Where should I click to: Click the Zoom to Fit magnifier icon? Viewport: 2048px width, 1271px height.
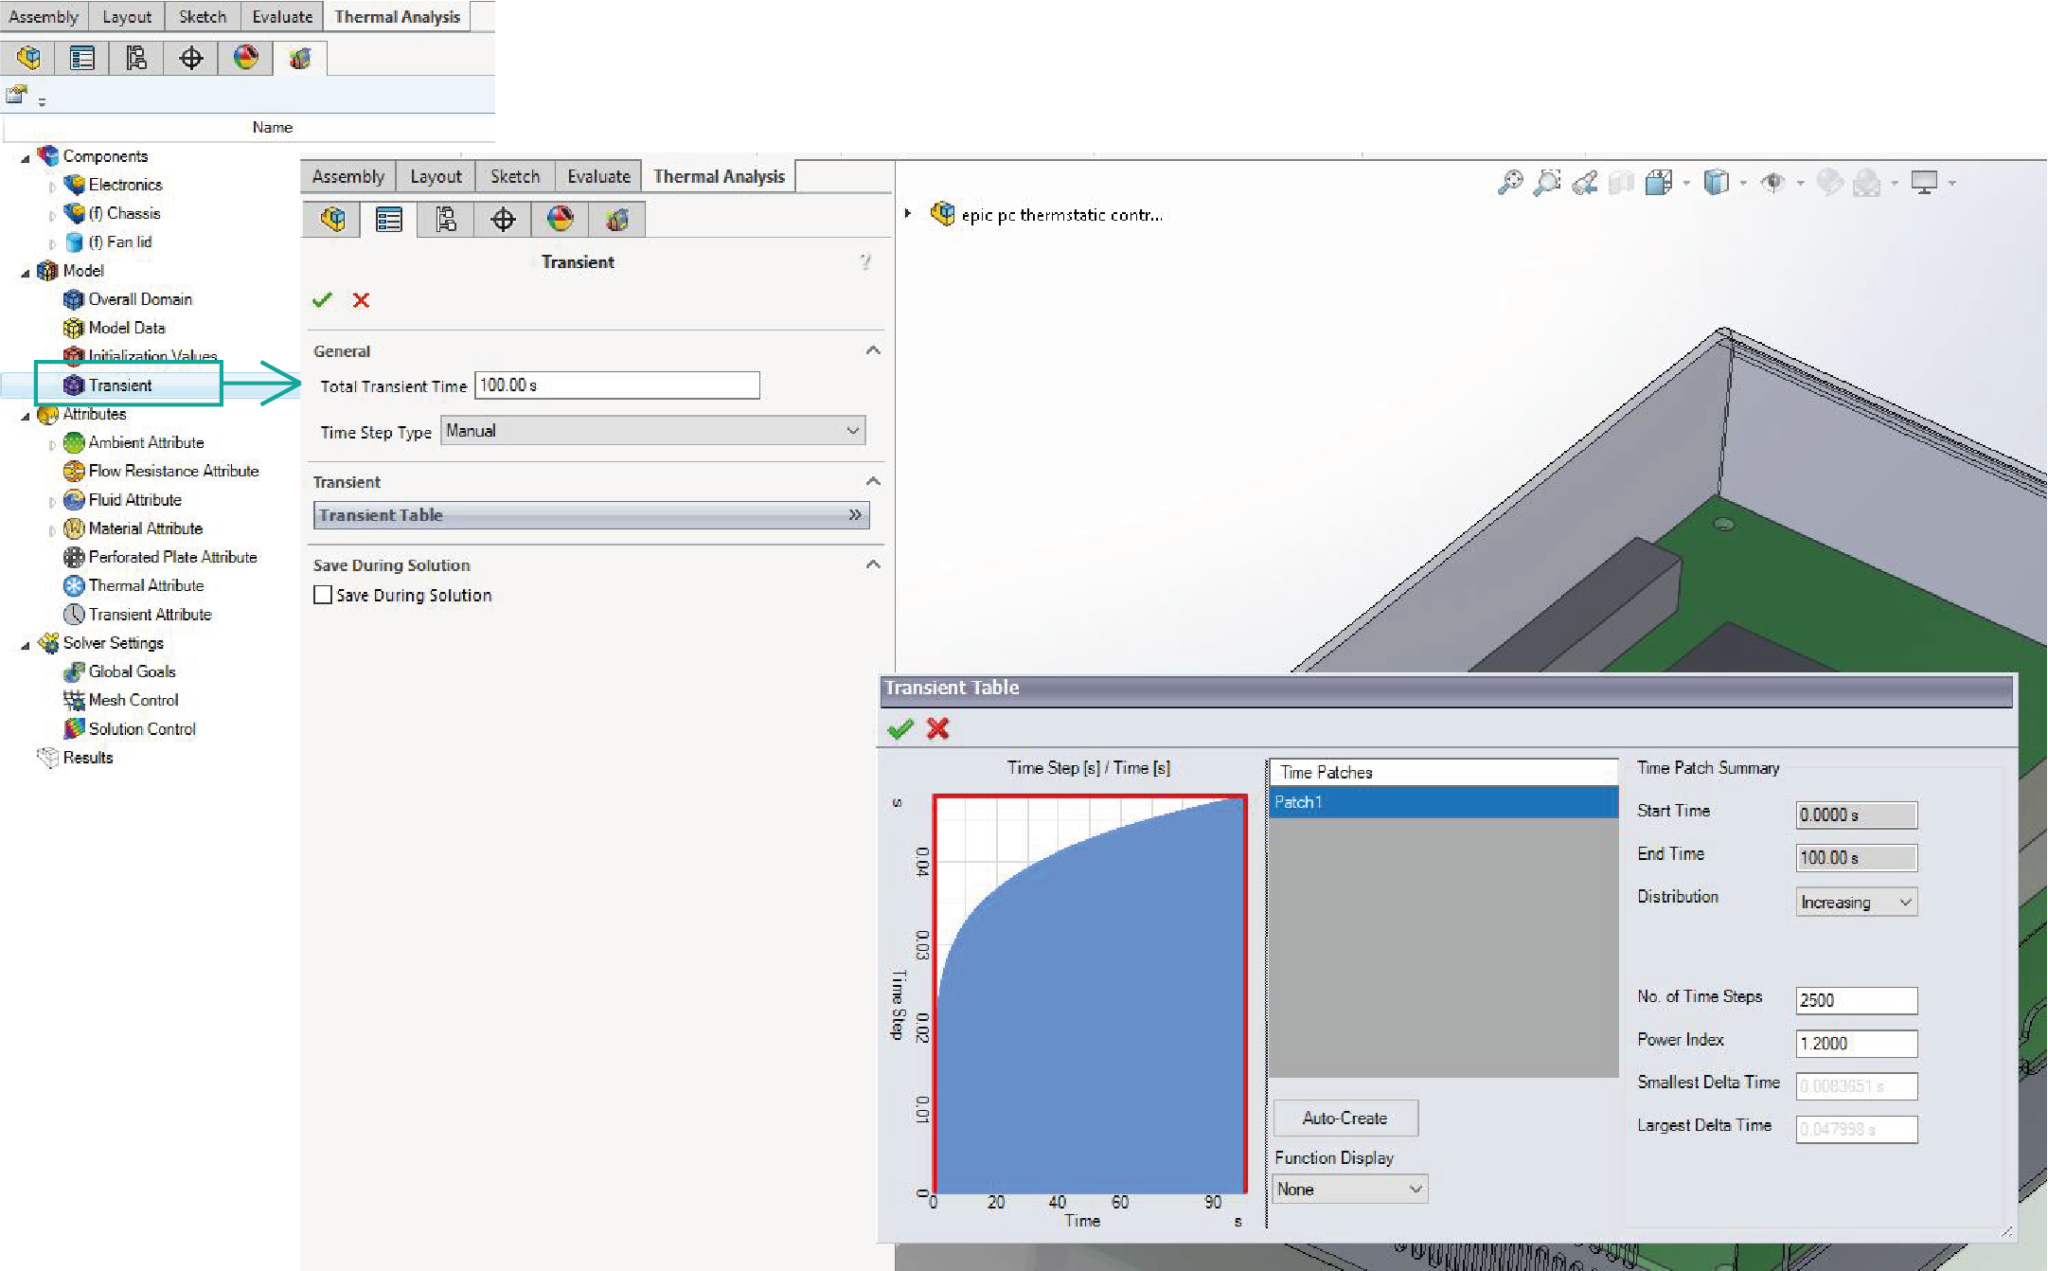click(x=1510, y=182)
